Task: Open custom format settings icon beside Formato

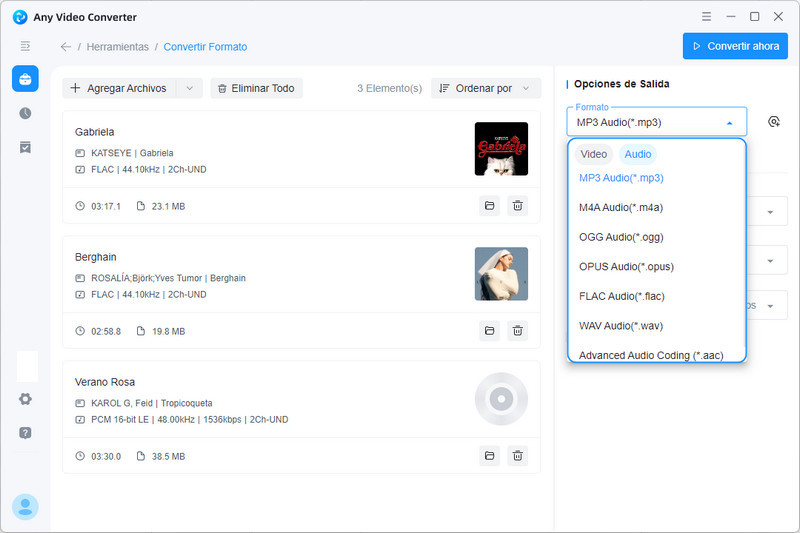Action: pos(773,121)
